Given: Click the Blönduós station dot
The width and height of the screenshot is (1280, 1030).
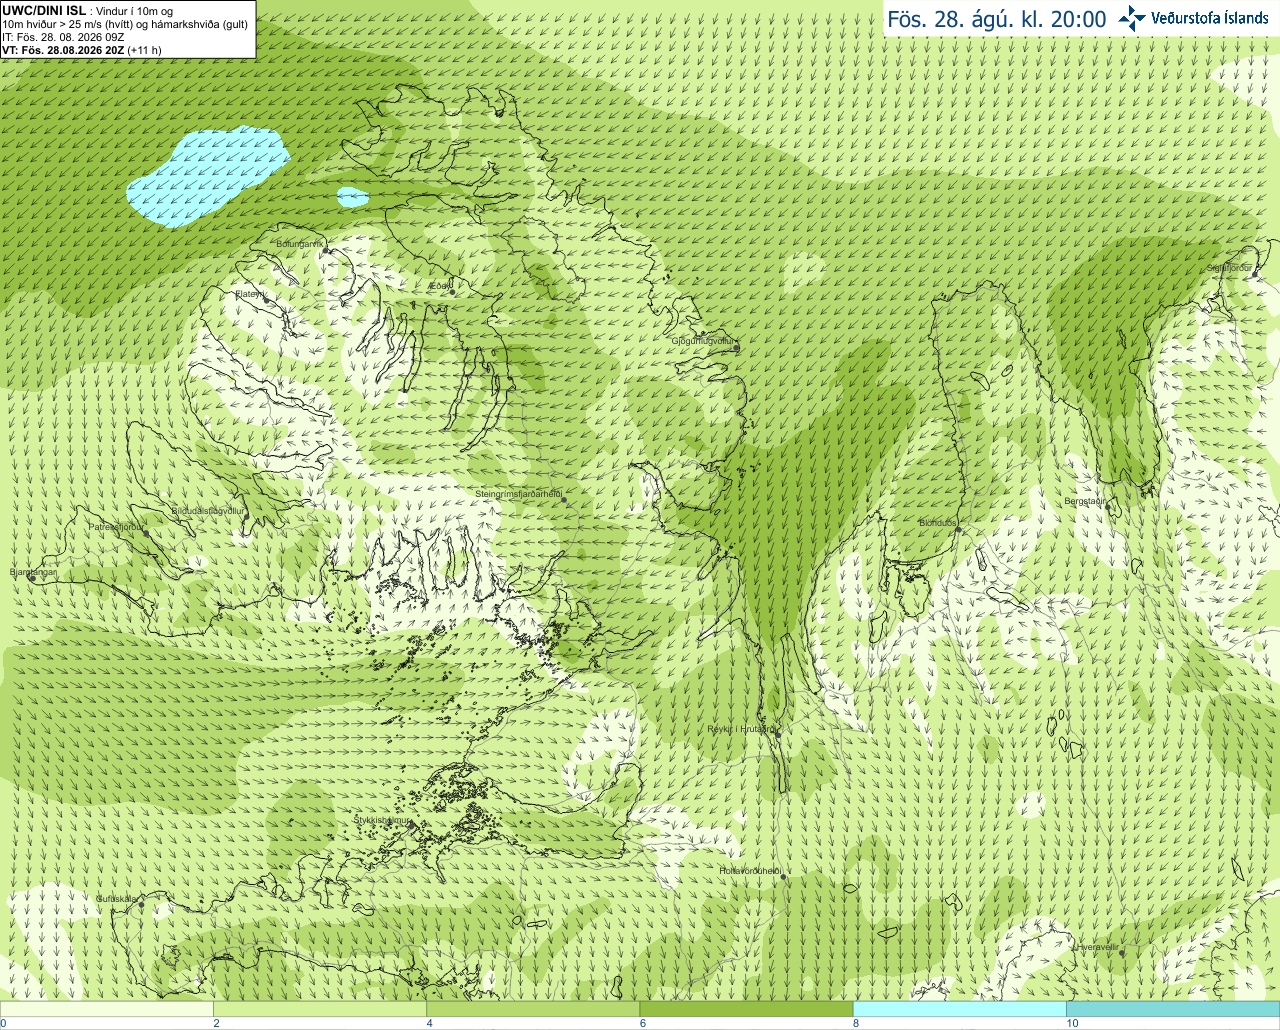Looking at the screenshot, I should [x=958, y=530].
